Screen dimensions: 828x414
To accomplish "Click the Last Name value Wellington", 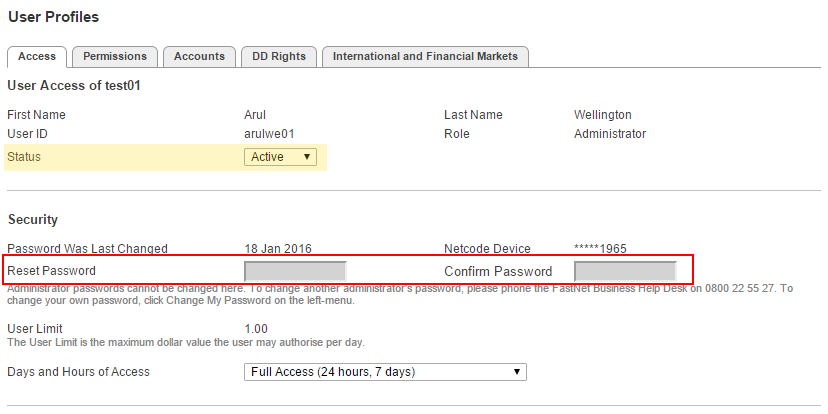I will pos(602,115).
